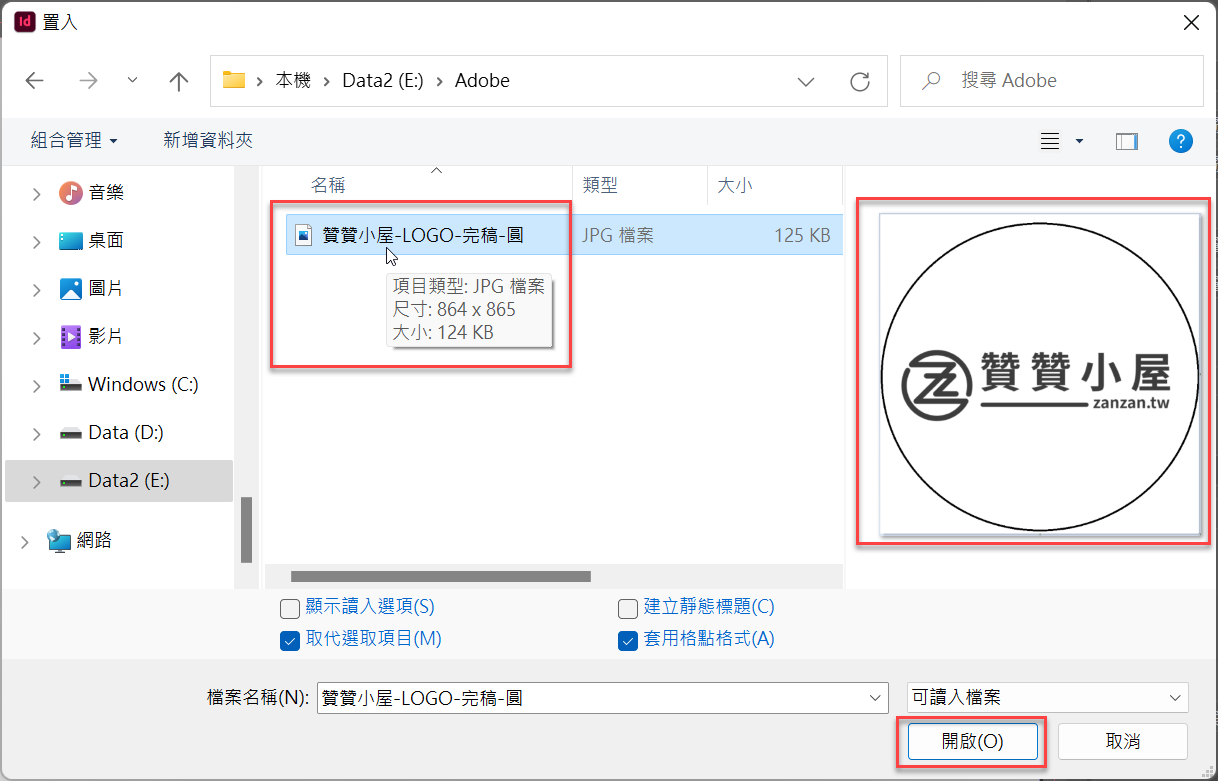Click the 125 KB size cell
Screen dimensions: 1218x781
click(802, 236)
